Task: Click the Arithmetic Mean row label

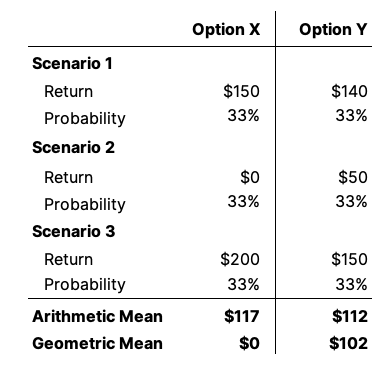Action: click(x=97, y=316)
